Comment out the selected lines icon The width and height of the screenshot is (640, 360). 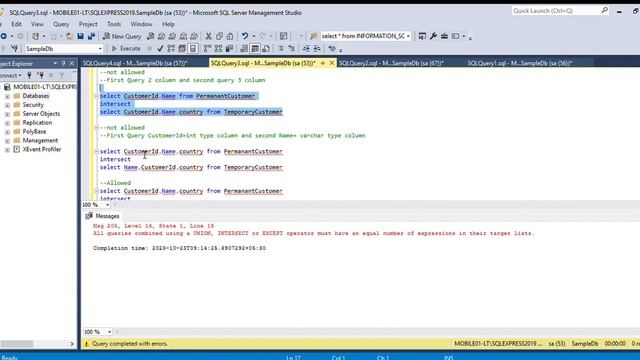(x=280, y=49)
